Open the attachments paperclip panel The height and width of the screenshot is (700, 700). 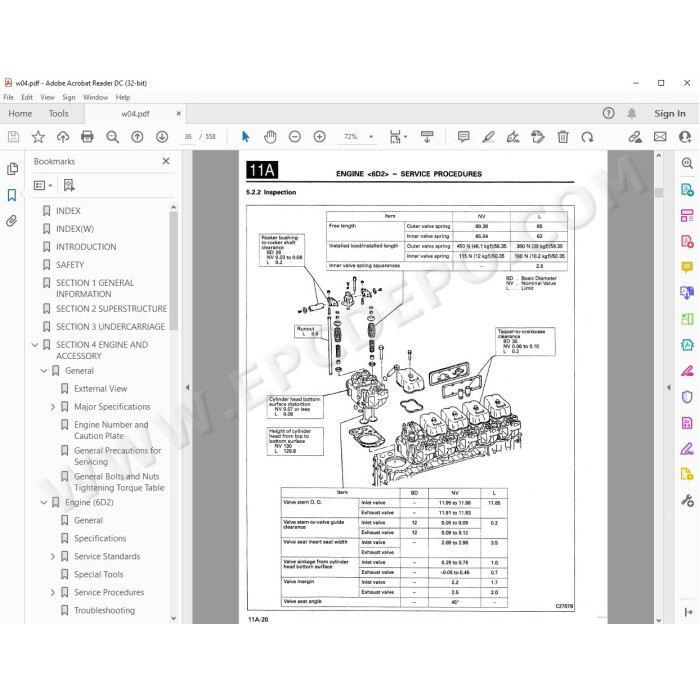(x=12, y=221)
